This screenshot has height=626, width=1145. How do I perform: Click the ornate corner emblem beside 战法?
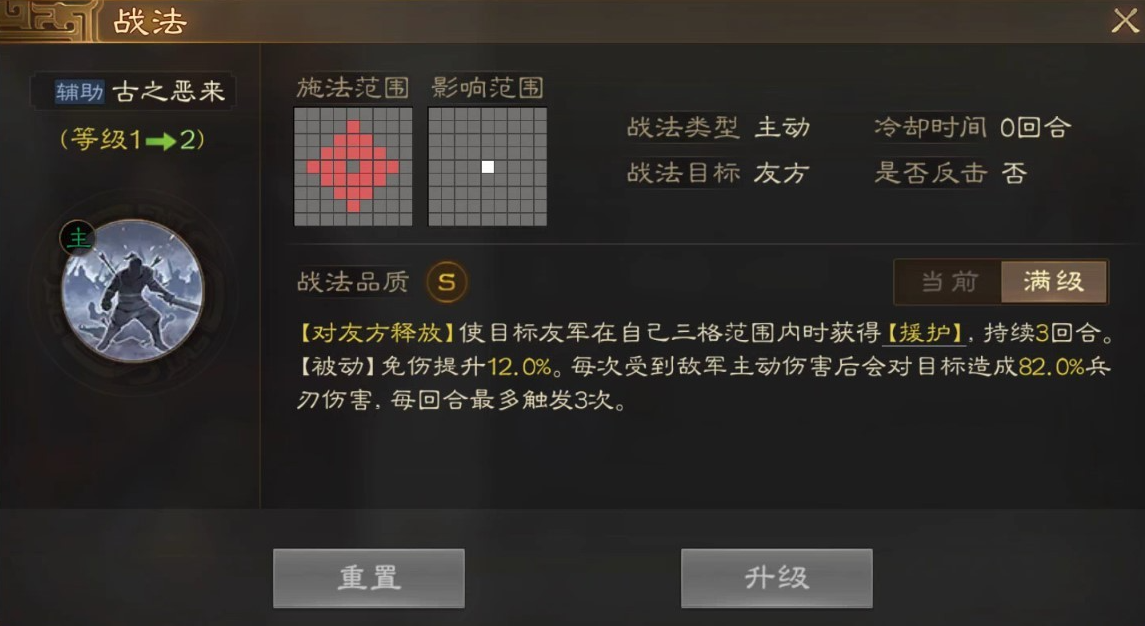click(x=48, y=20)
